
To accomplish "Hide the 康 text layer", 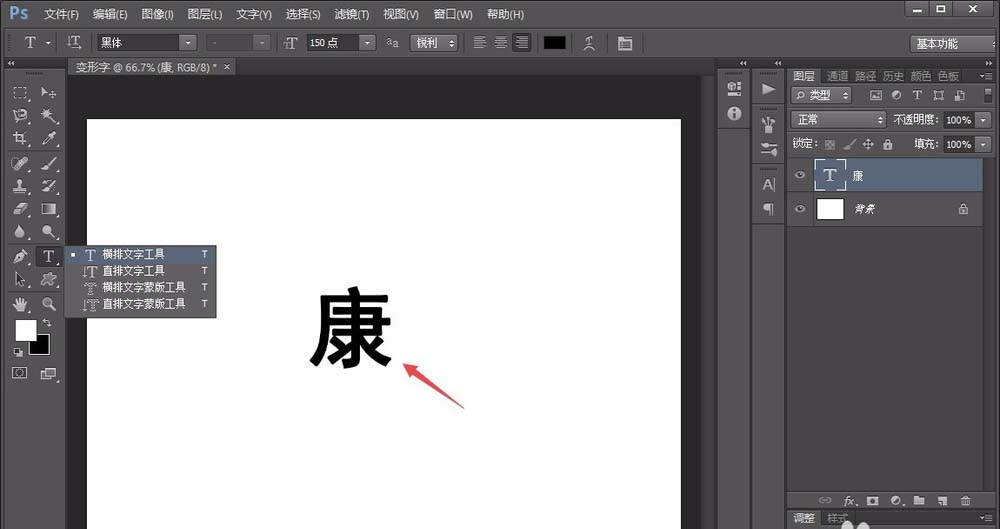I will [x=800, y=175].
